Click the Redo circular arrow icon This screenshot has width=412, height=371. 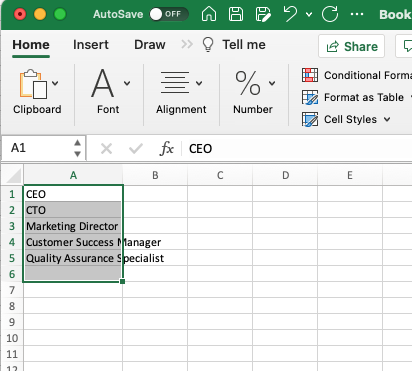click(x=330, y=14)
